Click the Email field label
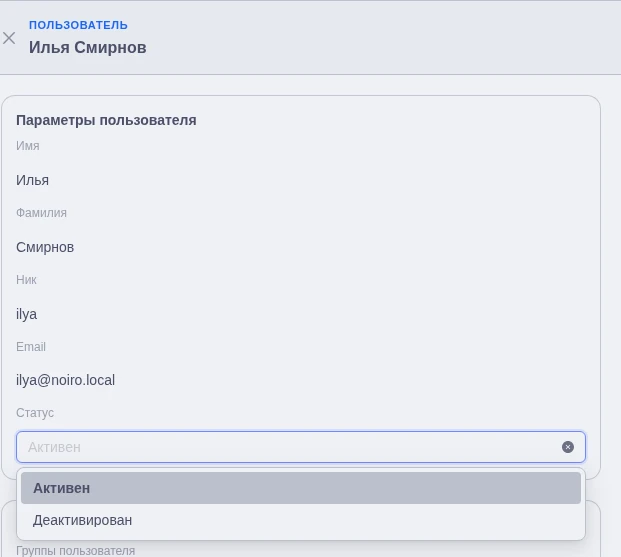This screenshot has height=557, width=621. [31, 347]
